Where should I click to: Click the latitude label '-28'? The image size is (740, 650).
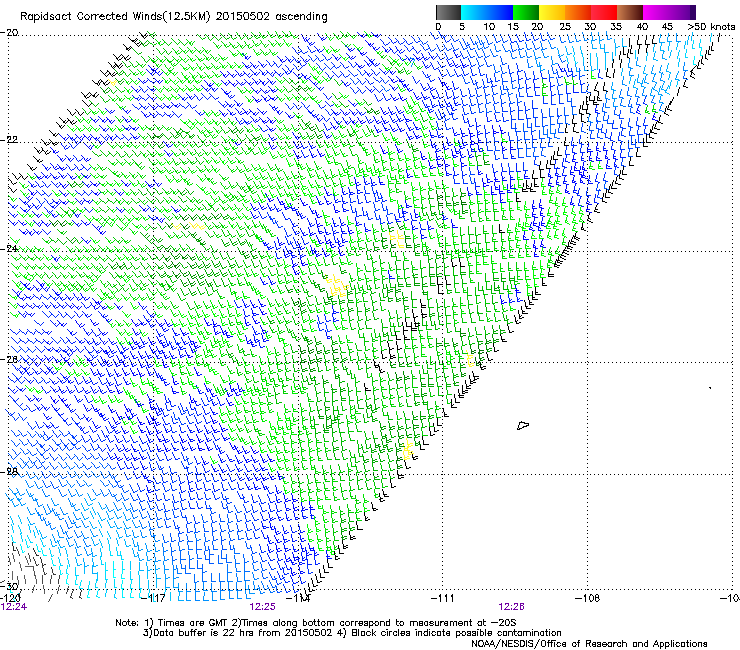tap(9, 471)
